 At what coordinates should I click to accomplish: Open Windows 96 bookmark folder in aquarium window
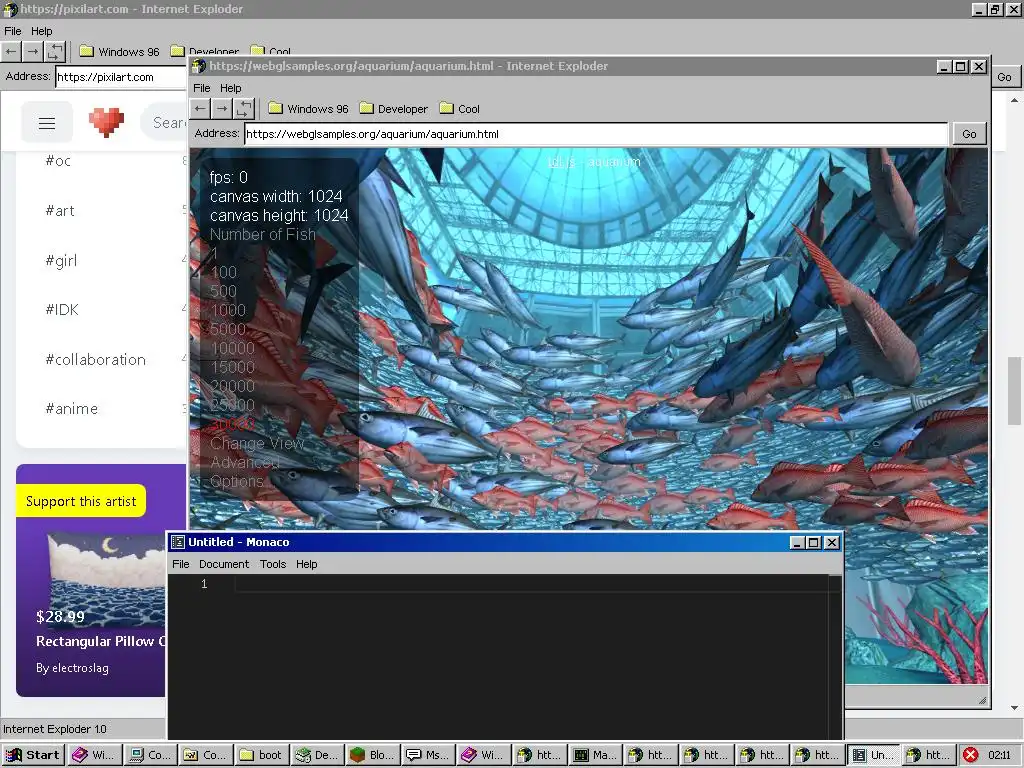point(308,109)
